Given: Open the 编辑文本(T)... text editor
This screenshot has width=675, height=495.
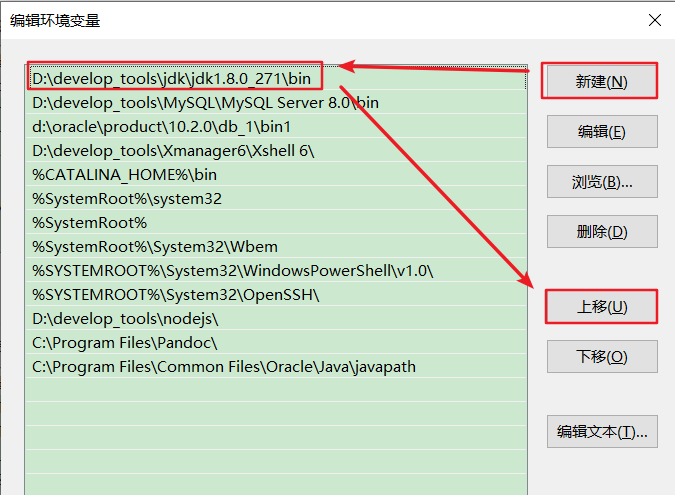Looking at the screenshot, I should 602,431.
